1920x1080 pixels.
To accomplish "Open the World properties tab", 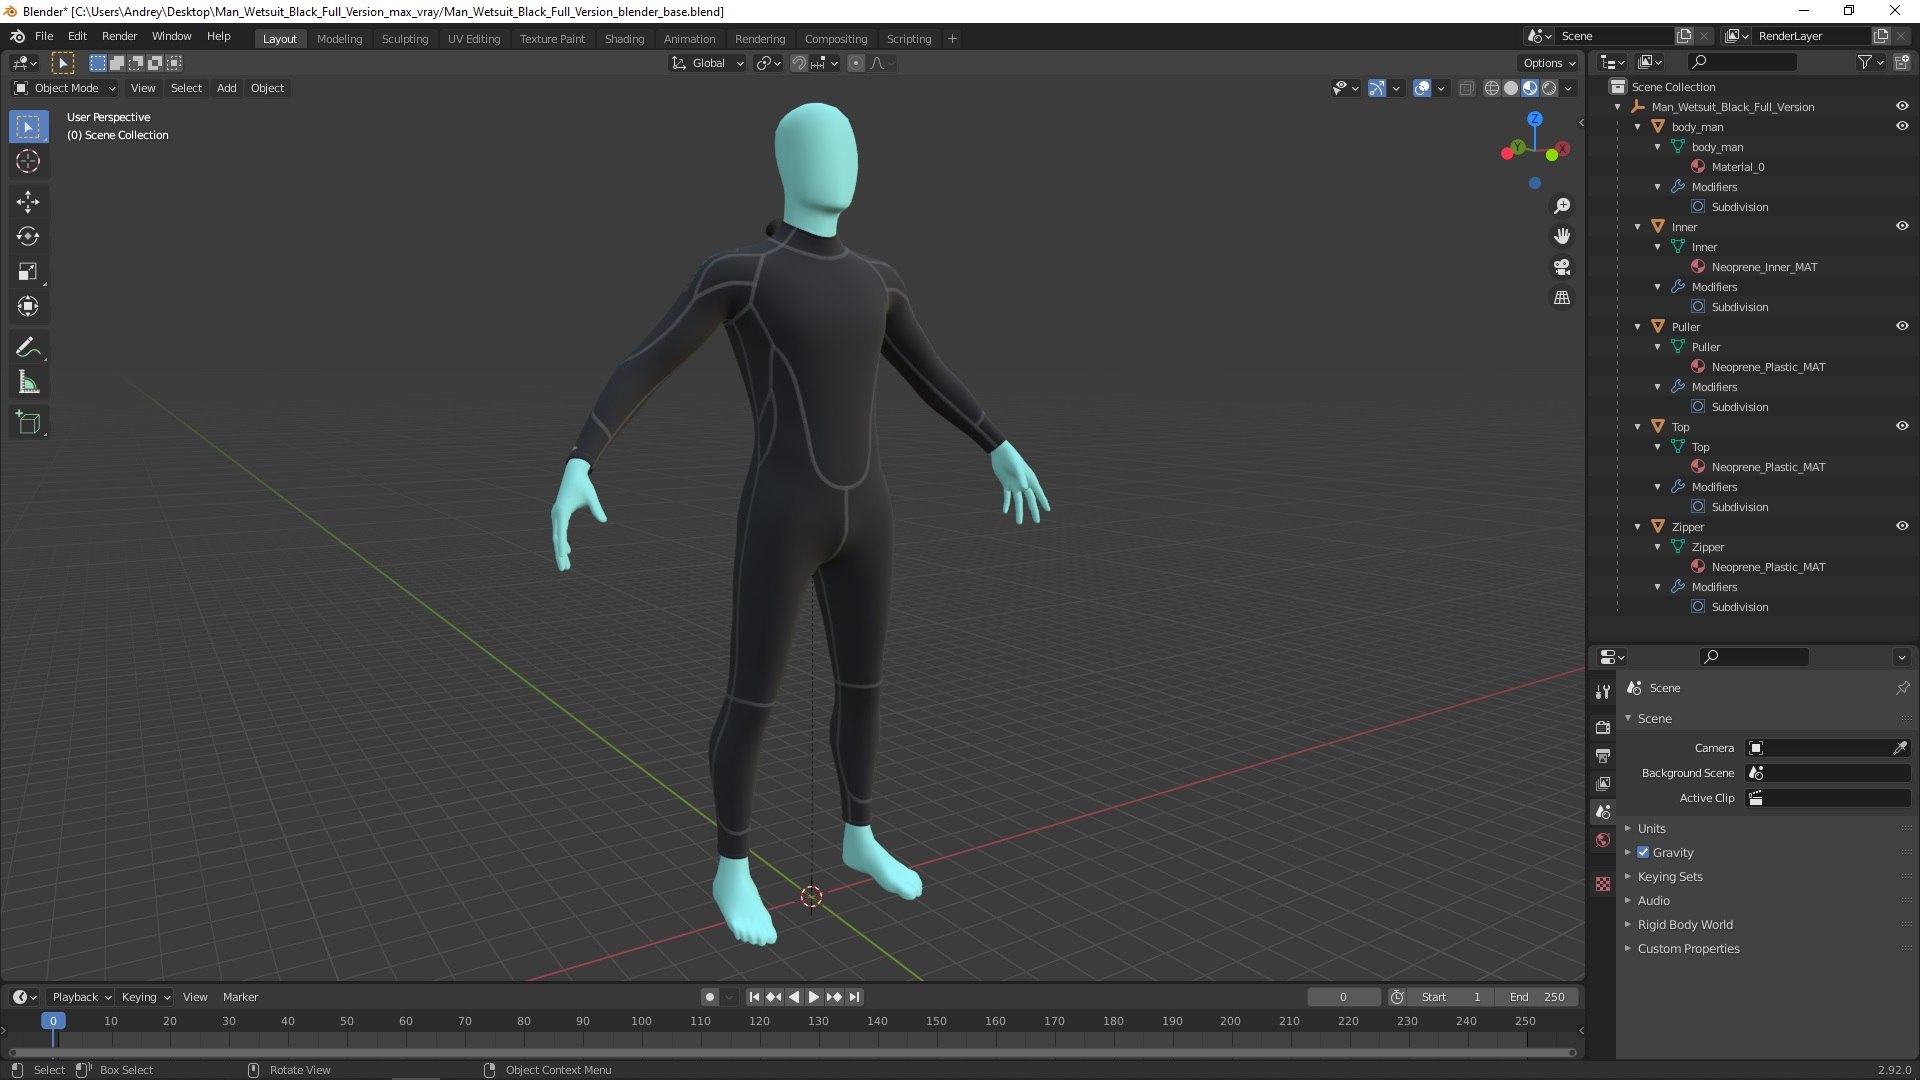I will (1603, 840).
